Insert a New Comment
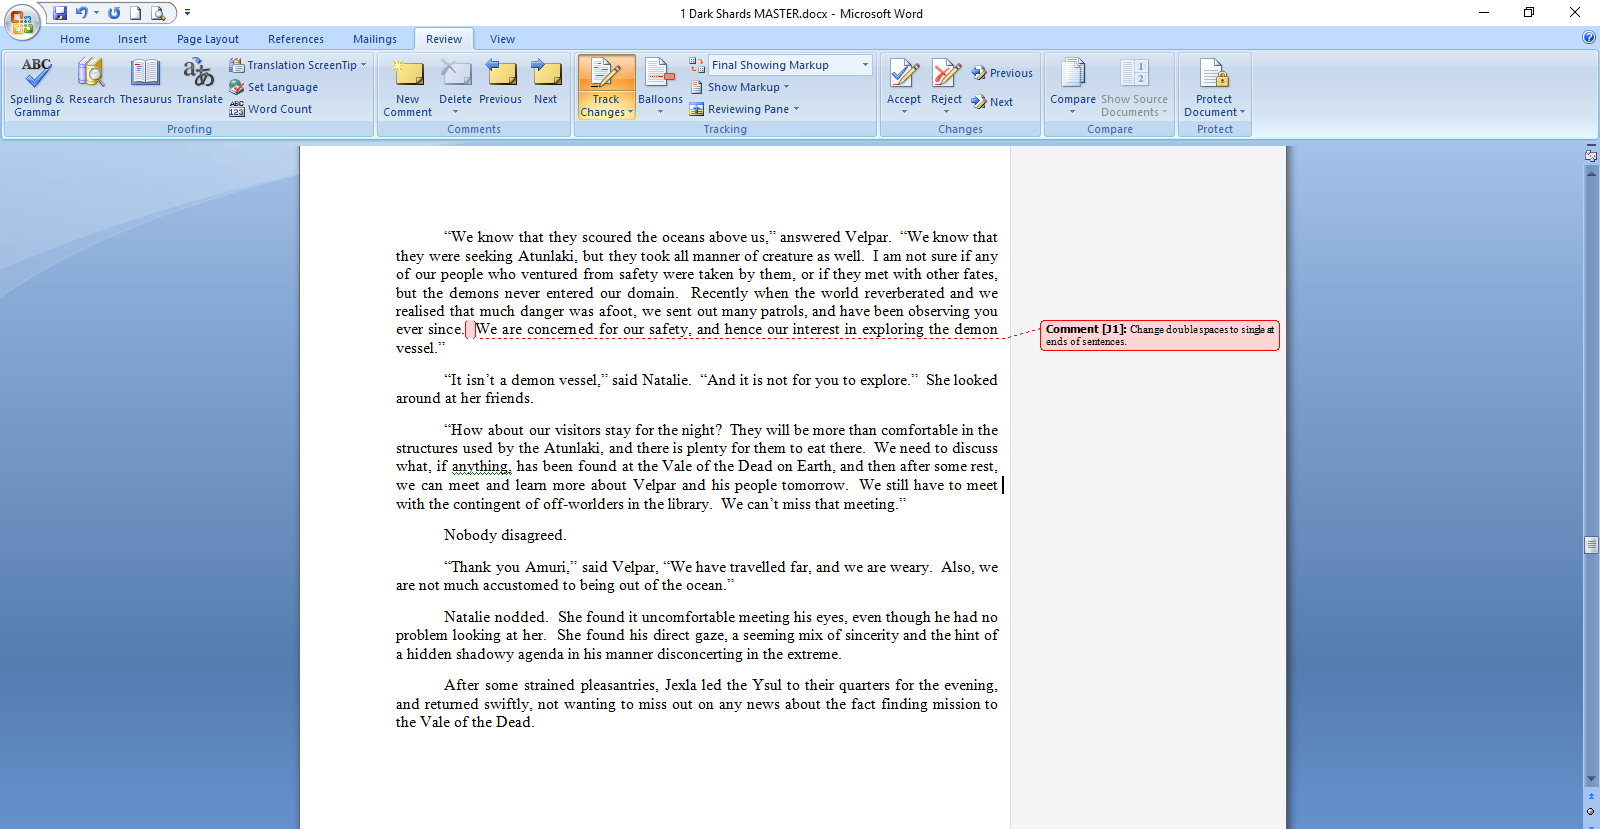The width and height of the screenshot is (1600, 829). 407,86
